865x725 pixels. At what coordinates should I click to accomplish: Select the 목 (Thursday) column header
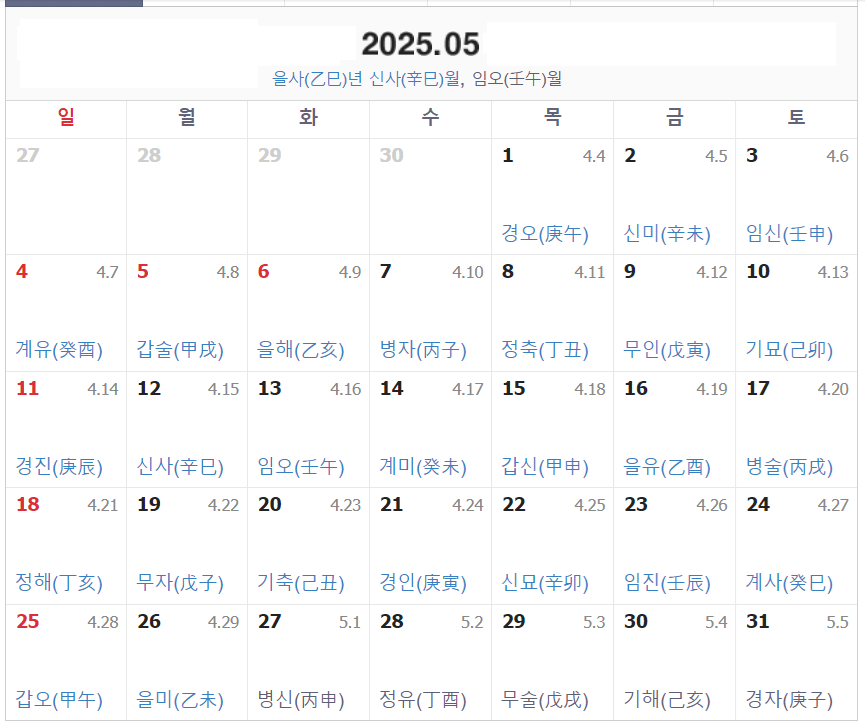coord(552,117)
